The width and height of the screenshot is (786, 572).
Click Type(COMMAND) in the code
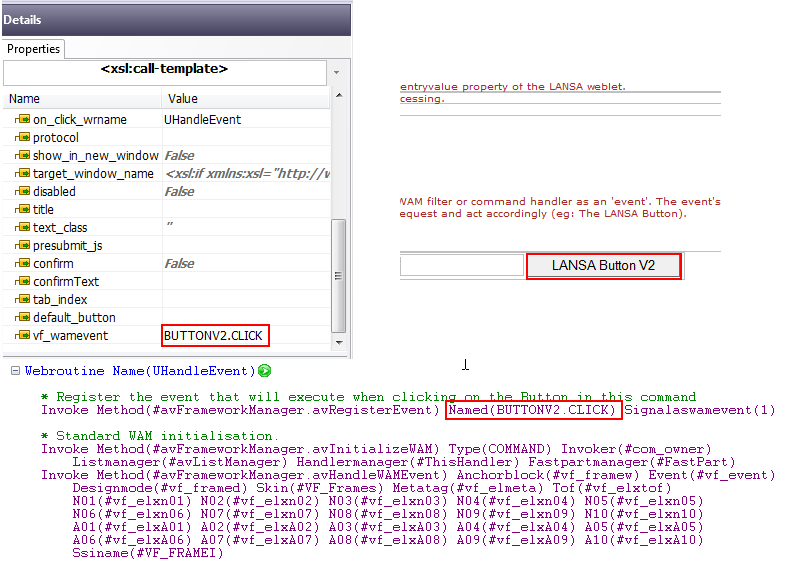coord(500,449)
